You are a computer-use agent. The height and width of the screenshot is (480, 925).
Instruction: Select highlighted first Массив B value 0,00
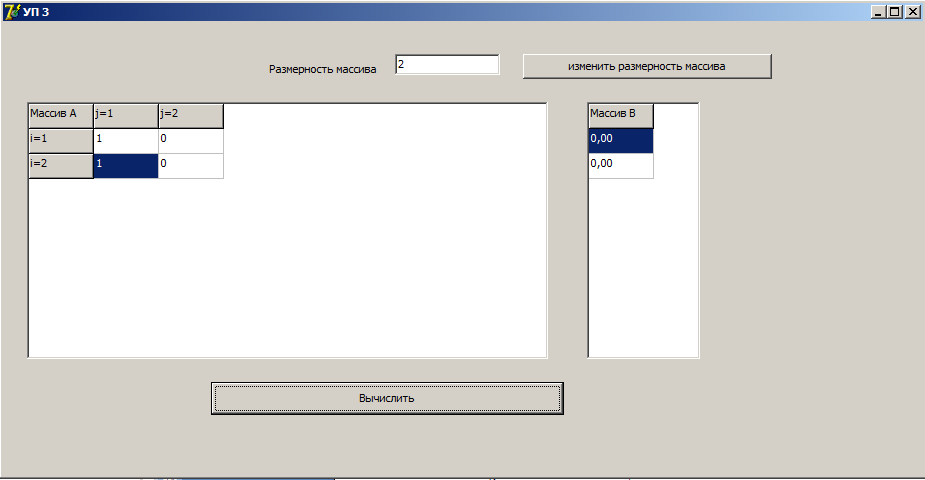point(621,141)
